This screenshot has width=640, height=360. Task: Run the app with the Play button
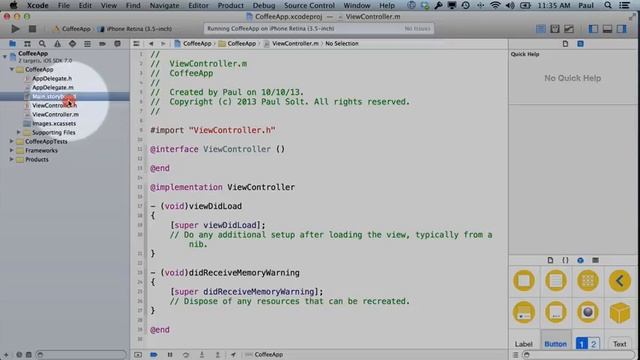[15, 29]
